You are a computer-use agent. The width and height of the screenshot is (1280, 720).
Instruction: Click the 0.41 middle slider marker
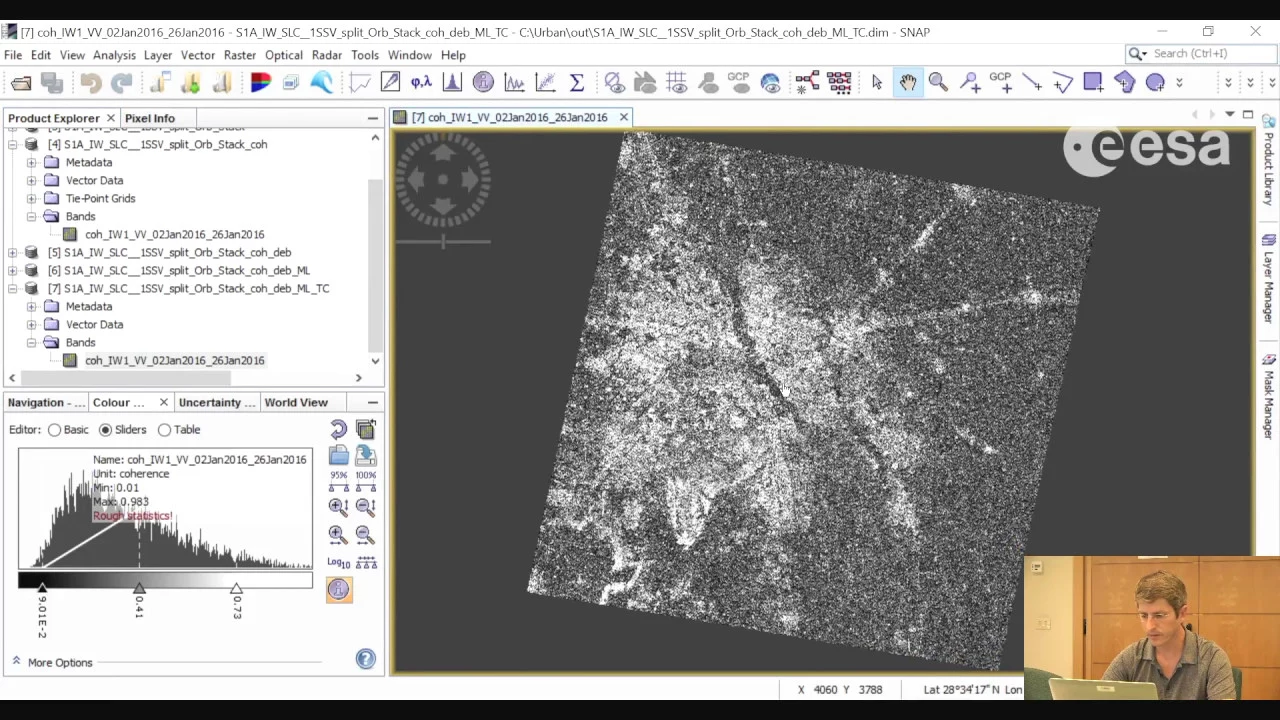(x=139, y=589)
